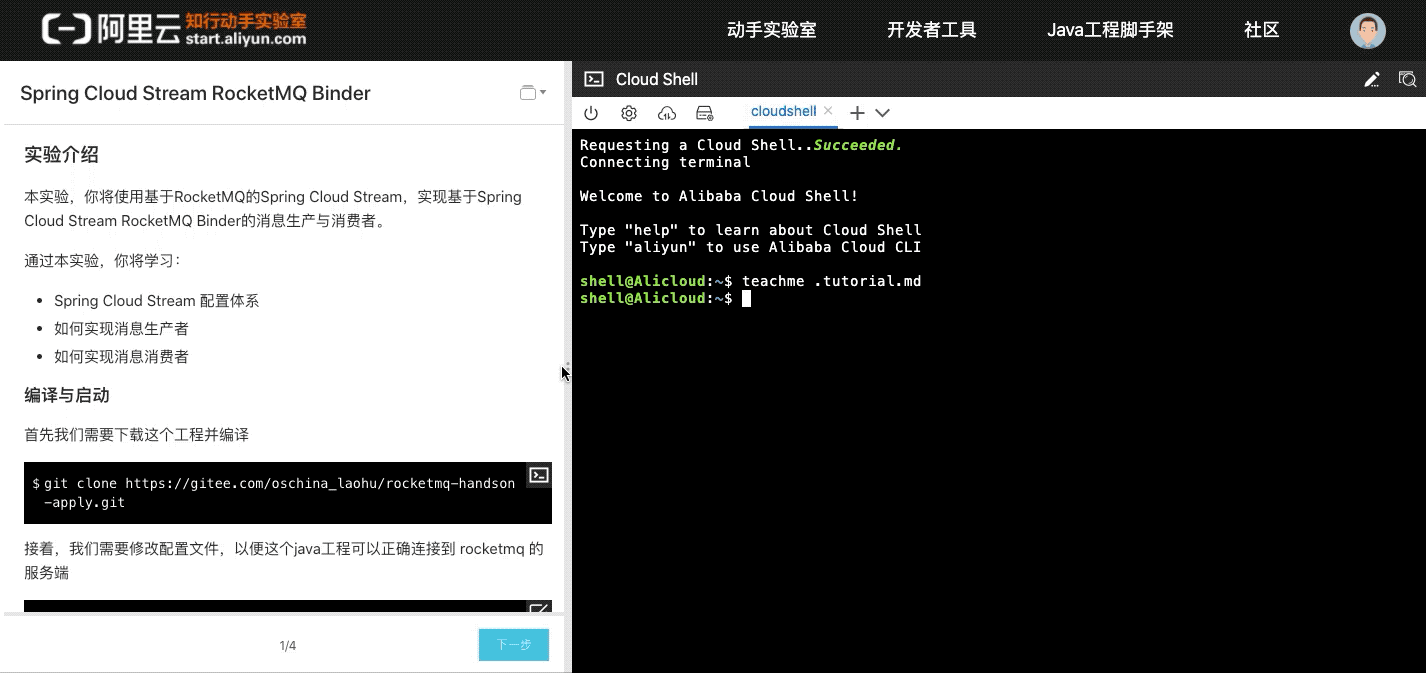This screenshot has height=673, width=1426.
Task: Click the 'teachme .tutorial.md' command line
Action: coord(831,281)
